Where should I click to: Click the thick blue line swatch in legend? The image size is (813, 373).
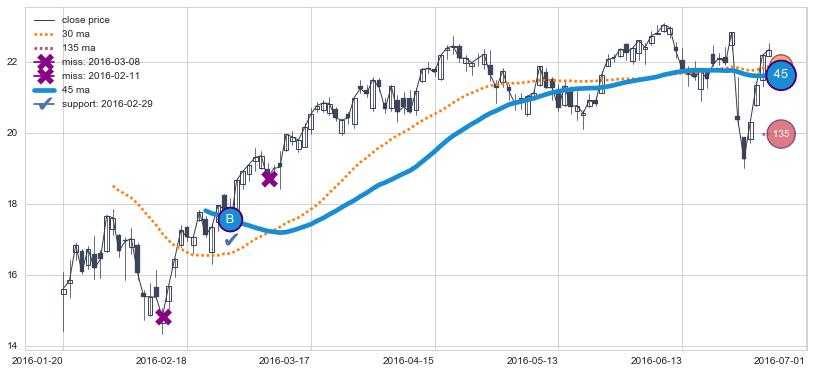tap(46, 90)
